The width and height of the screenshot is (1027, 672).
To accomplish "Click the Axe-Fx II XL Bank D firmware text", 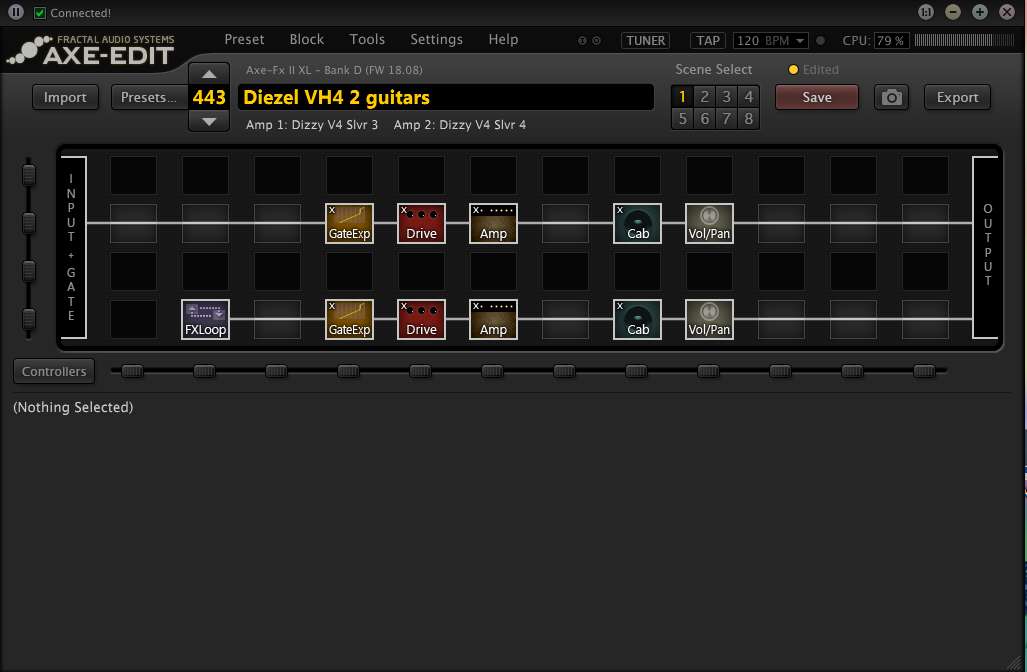I will [334, 69].
